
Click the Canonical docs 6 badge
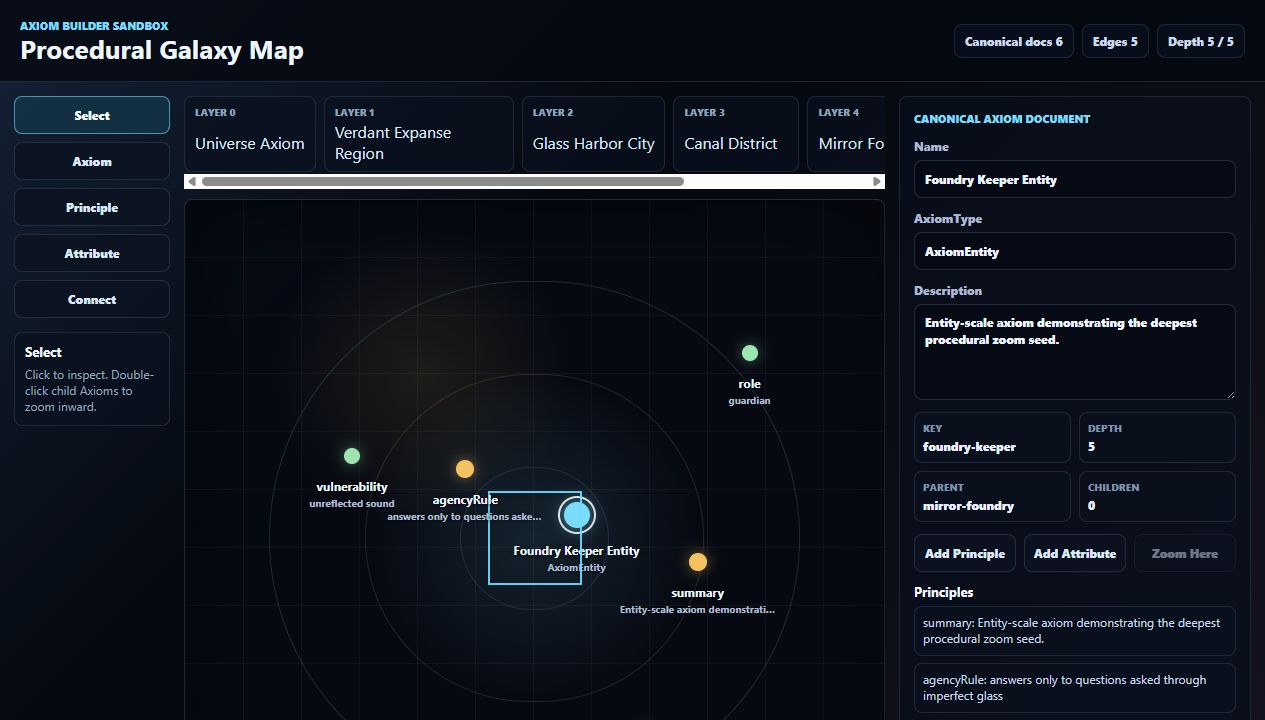coord(1014,42)
